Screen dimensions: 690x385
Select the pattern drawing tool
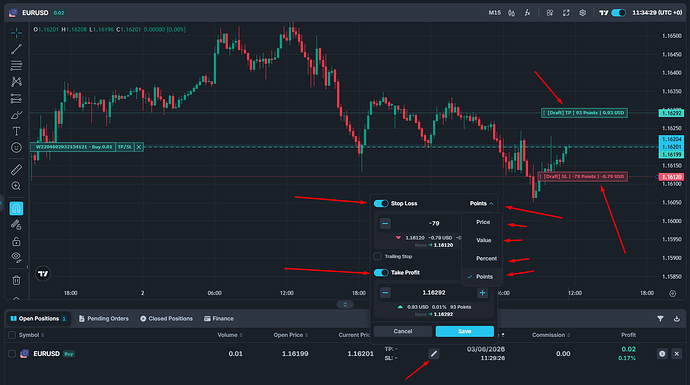pyautogui.click(x=16, y=82)
